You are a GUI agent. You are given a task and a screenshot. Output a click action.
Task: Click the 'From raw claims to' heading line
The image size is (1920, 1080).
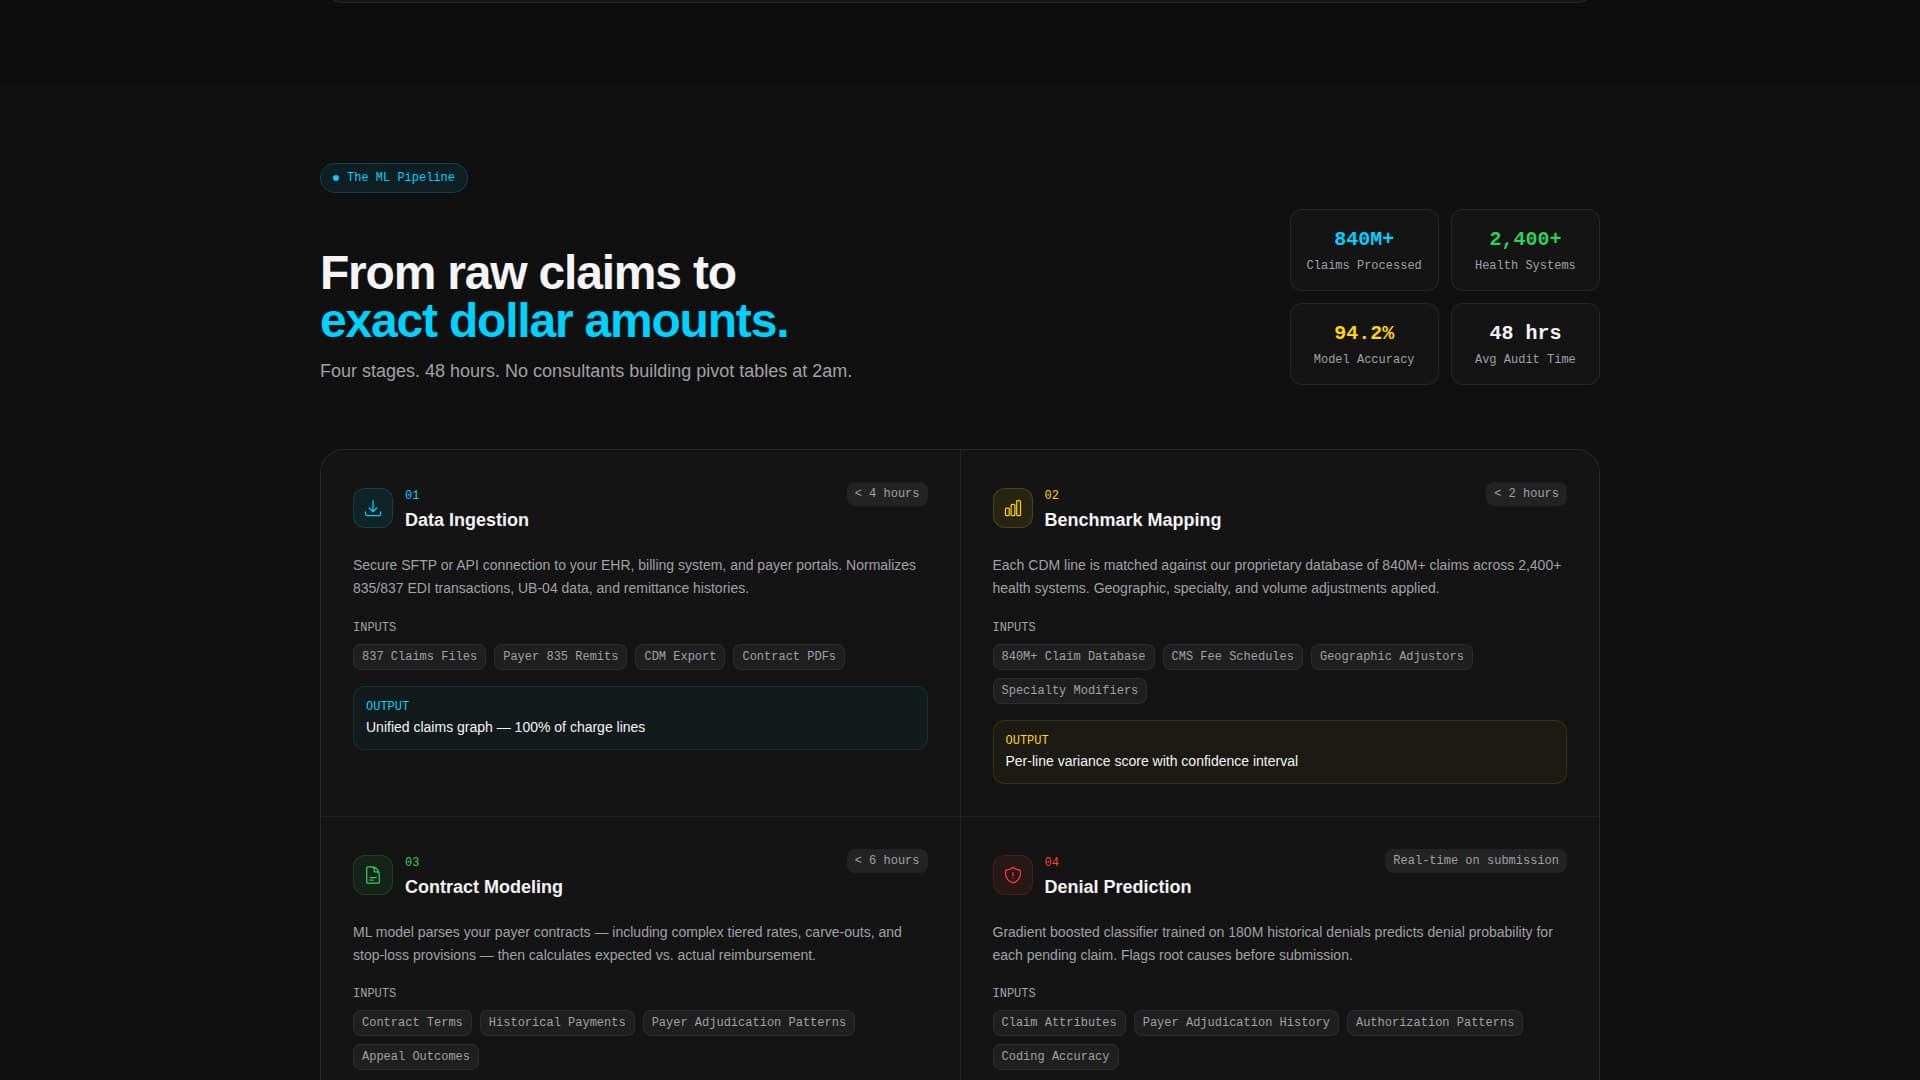tap(528, 273)
